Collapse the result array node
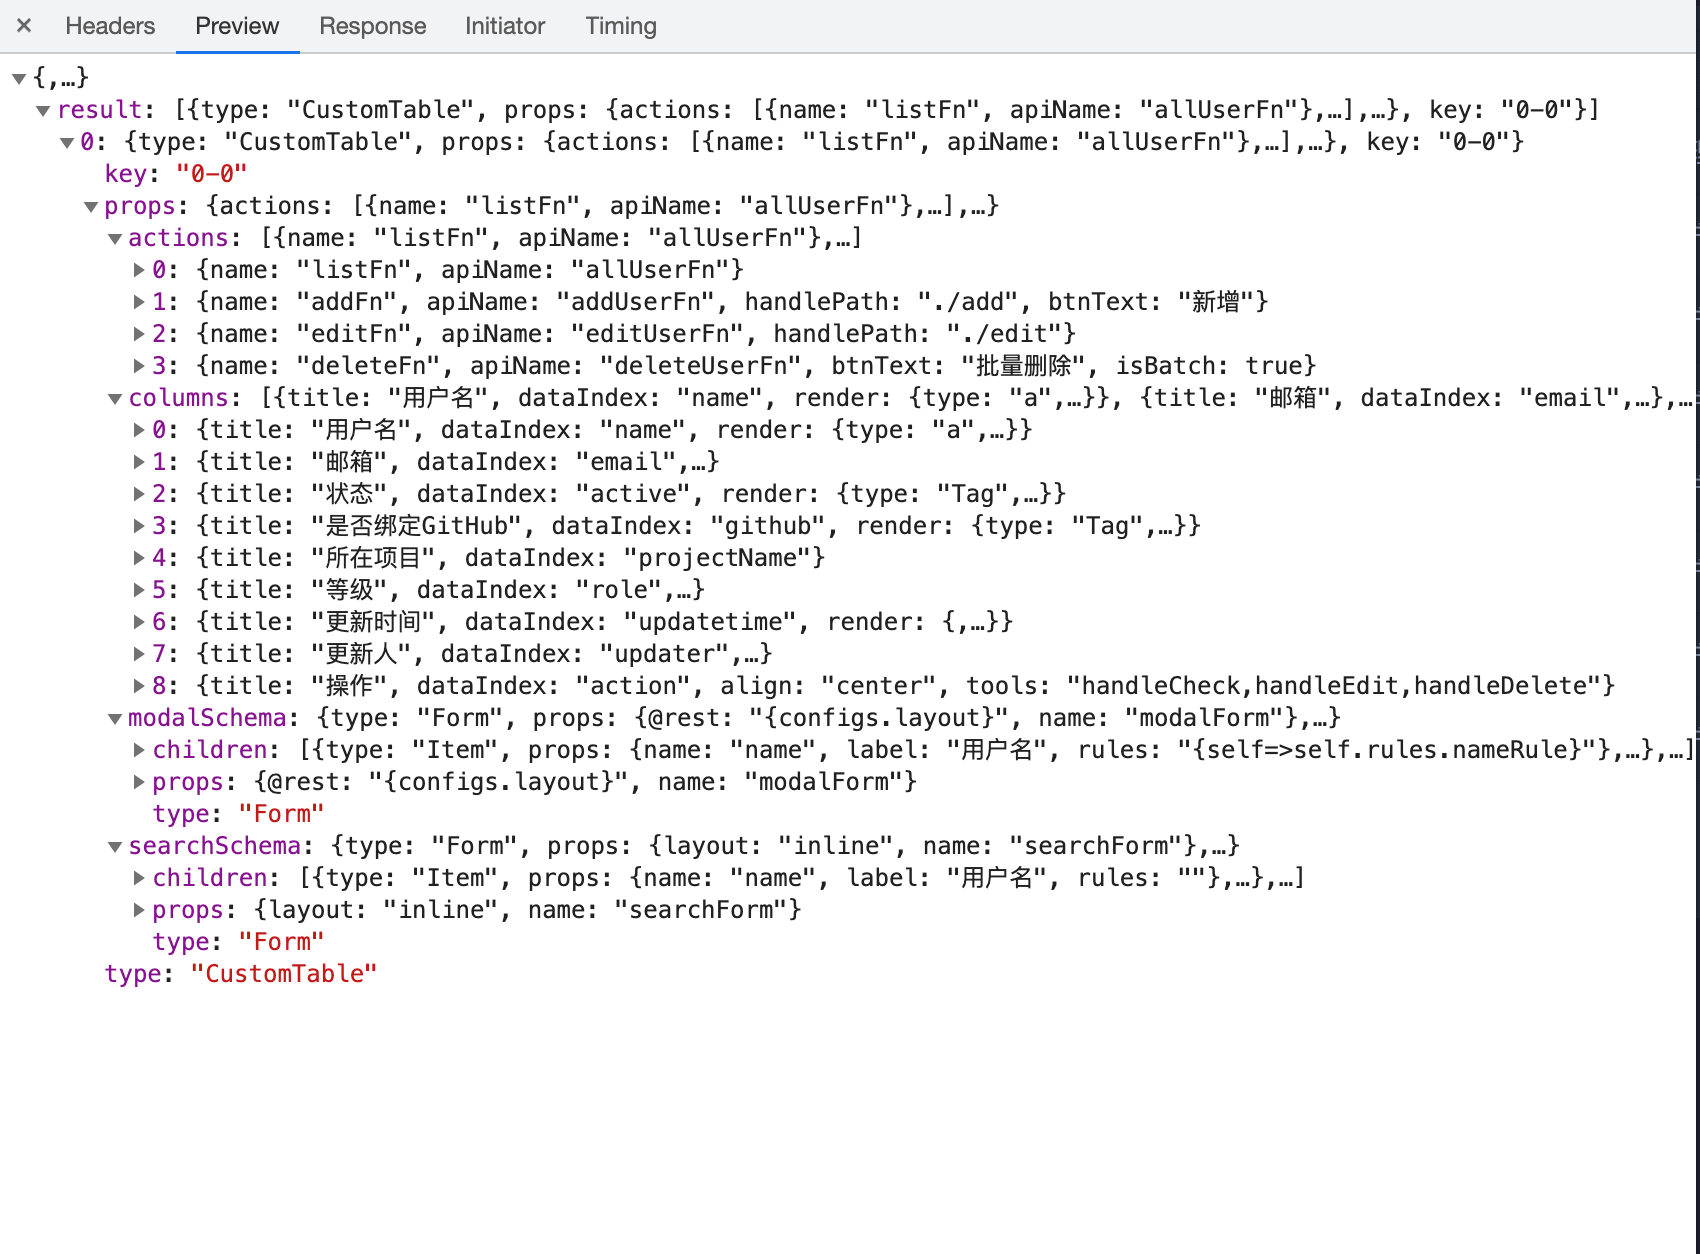This screenshot has width=1700, height=1254. pos(43,110)
